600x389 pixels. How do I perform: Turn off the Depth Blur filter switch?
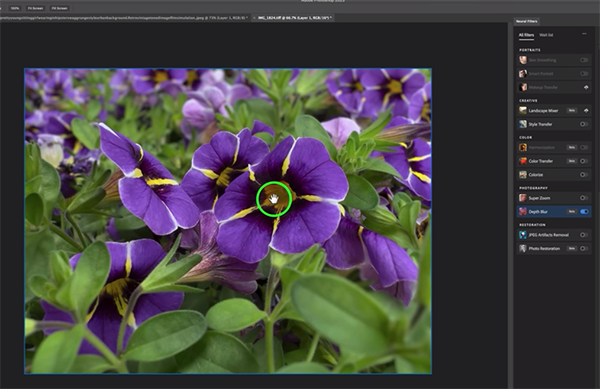coord(584,212)
